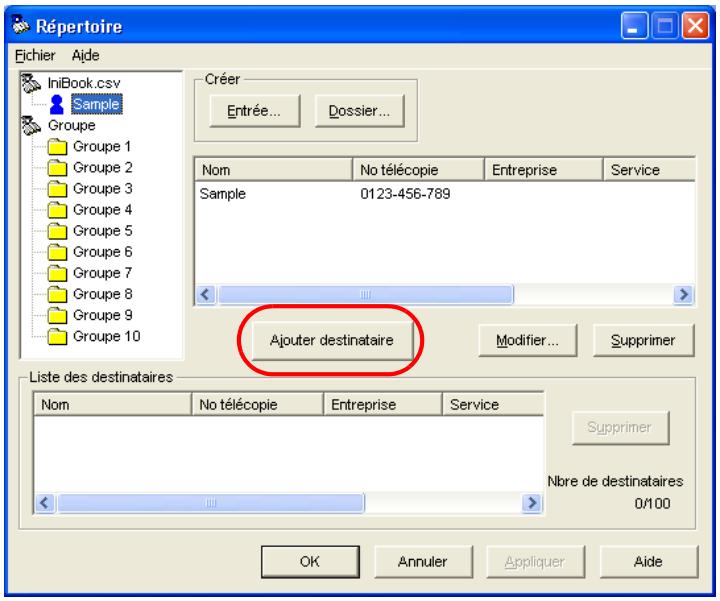Screen dimensions: 720x601
Task: Click the fax number 0123-456-789
Action: (405, 194)
